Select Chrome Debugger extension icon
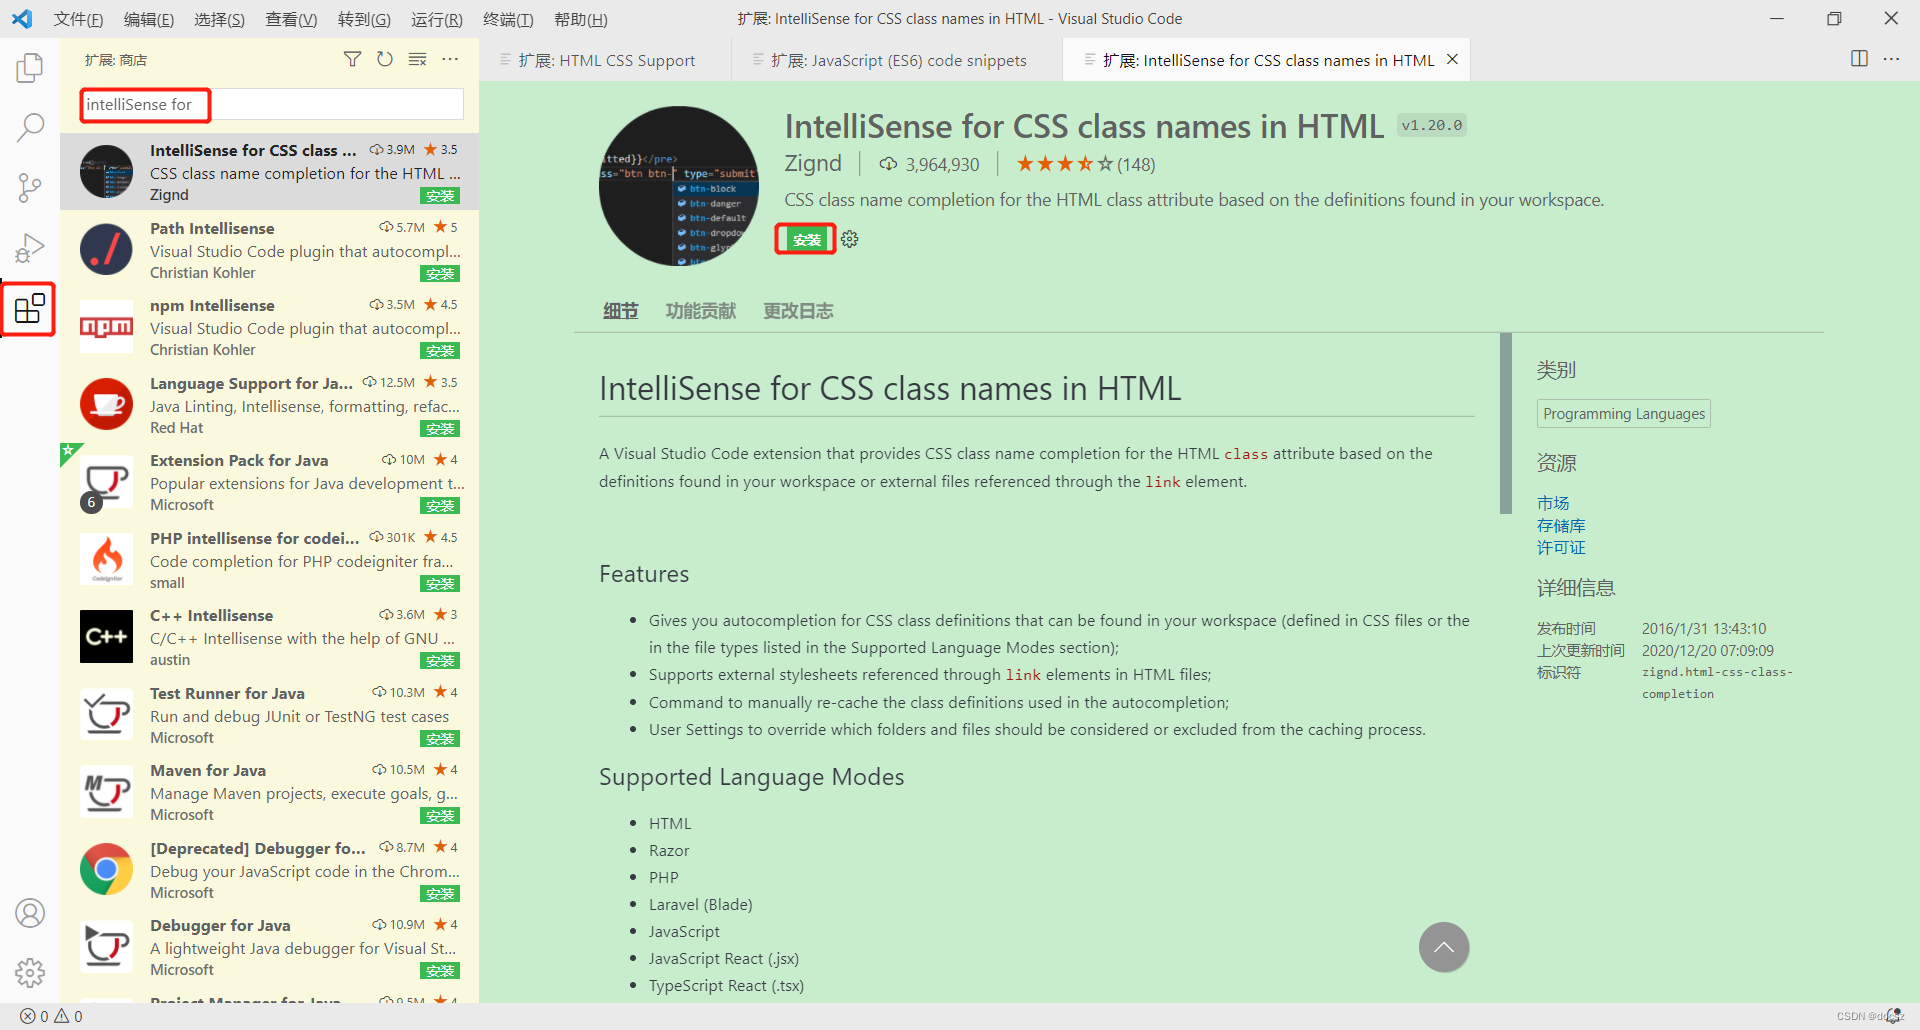The height and width of the screenshot is (1030, 1920). point(107,870)
